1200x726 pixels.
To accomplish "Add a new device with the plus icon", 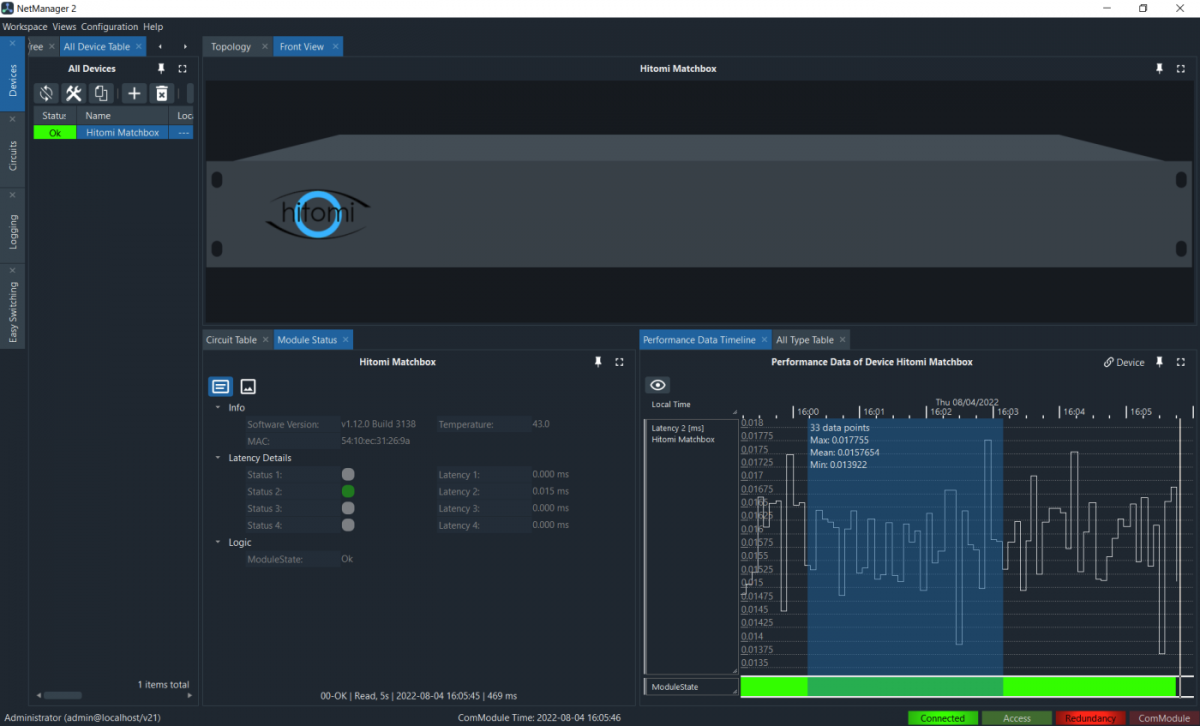I will click(x=133, y=92).
